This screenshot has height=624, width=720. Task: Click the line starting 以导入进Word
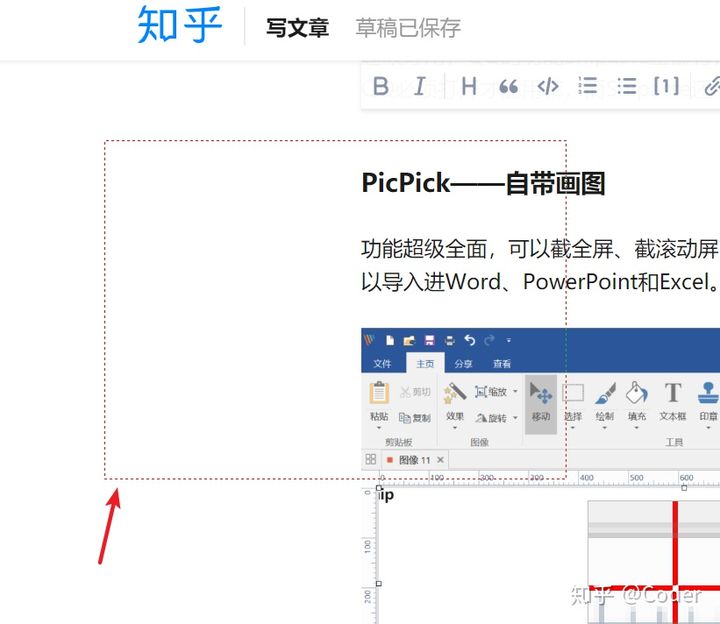click(x=540, y=281)
